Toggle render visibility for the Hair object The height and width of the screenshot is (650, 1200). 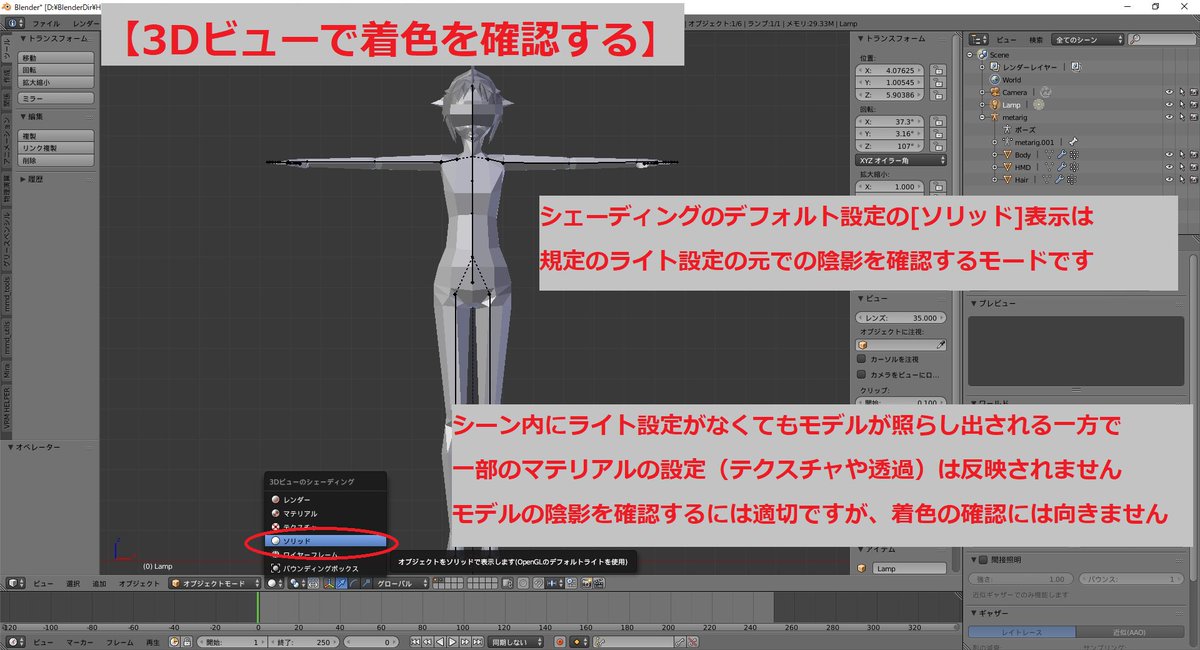click(1194, 180)
